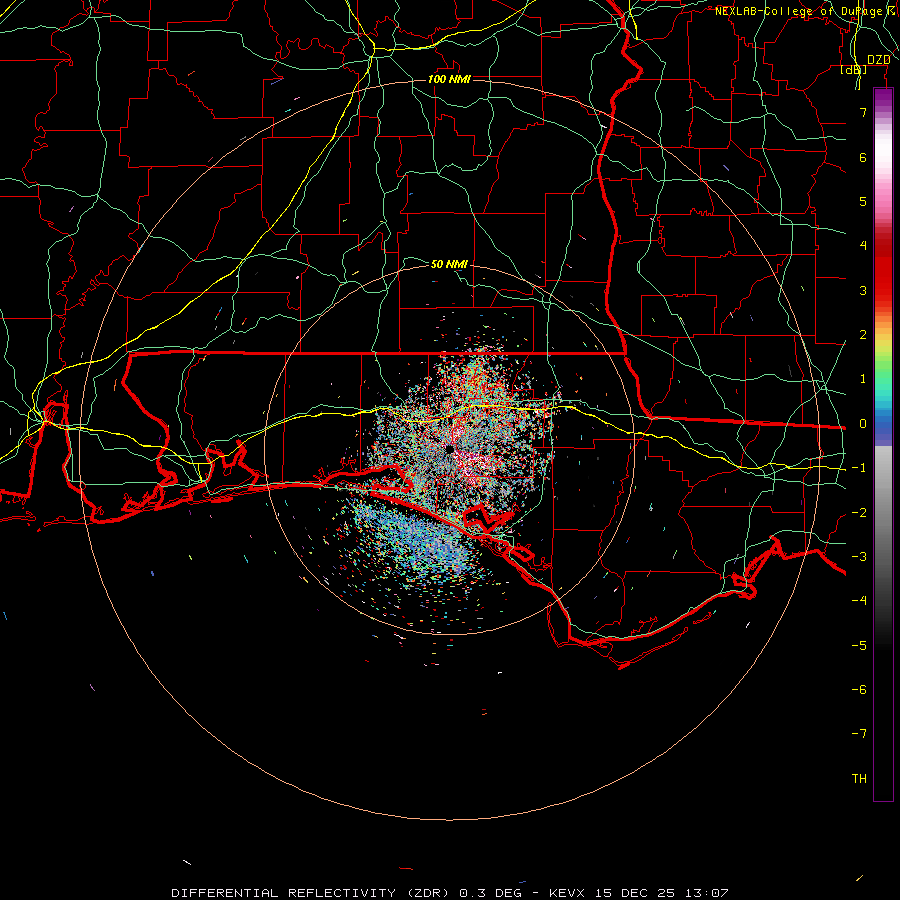Click the "-2" value on the color scale
The width and height of the screenshot is (900, 900).
click(859, 513)
